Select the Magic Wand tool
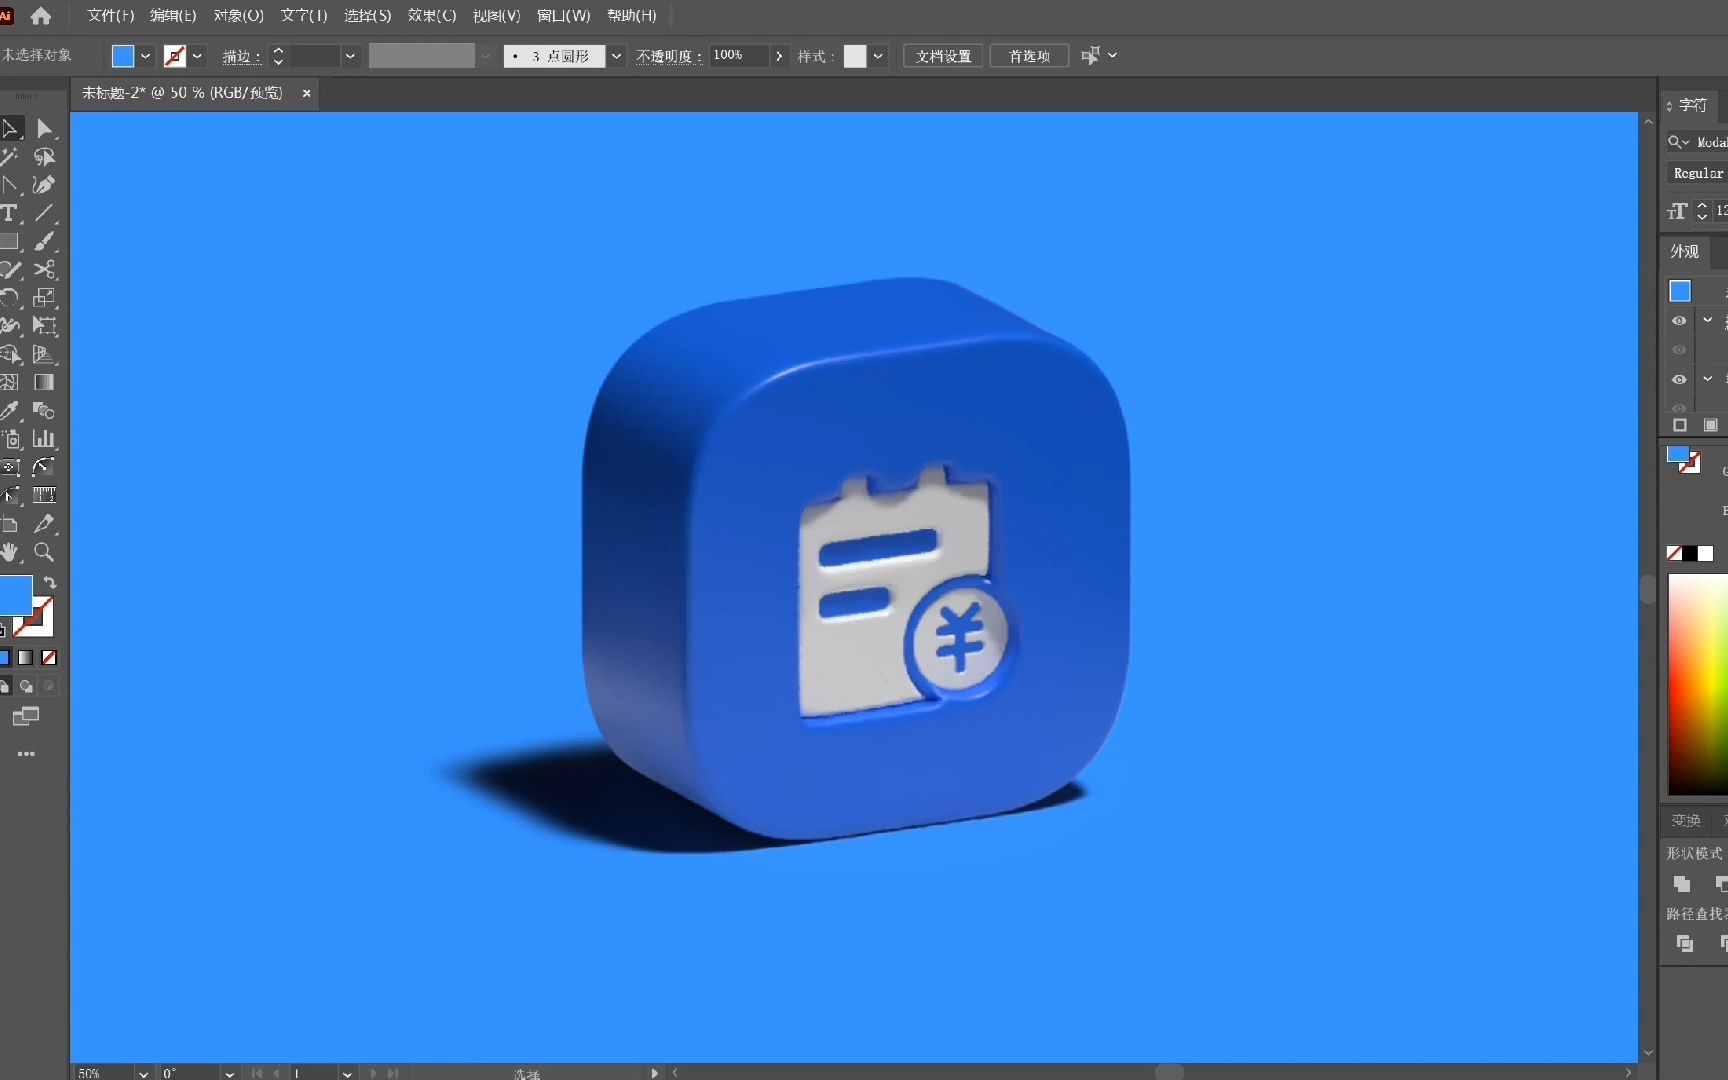The height and width of the screenshot is (1080, 1728). 10,157
